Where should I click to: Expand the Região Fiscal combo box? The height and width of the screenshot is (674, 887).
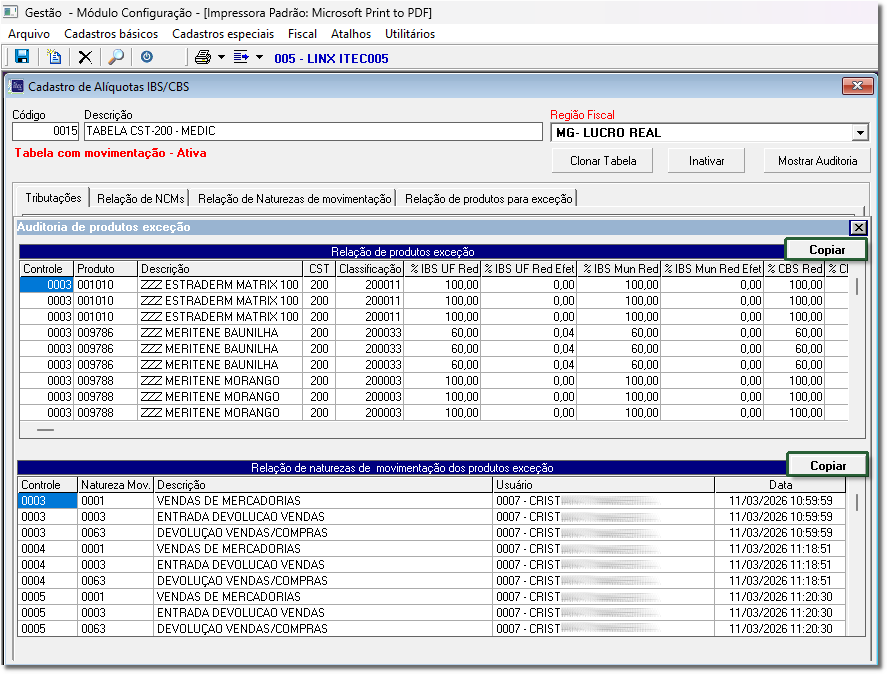pos(860,133)
